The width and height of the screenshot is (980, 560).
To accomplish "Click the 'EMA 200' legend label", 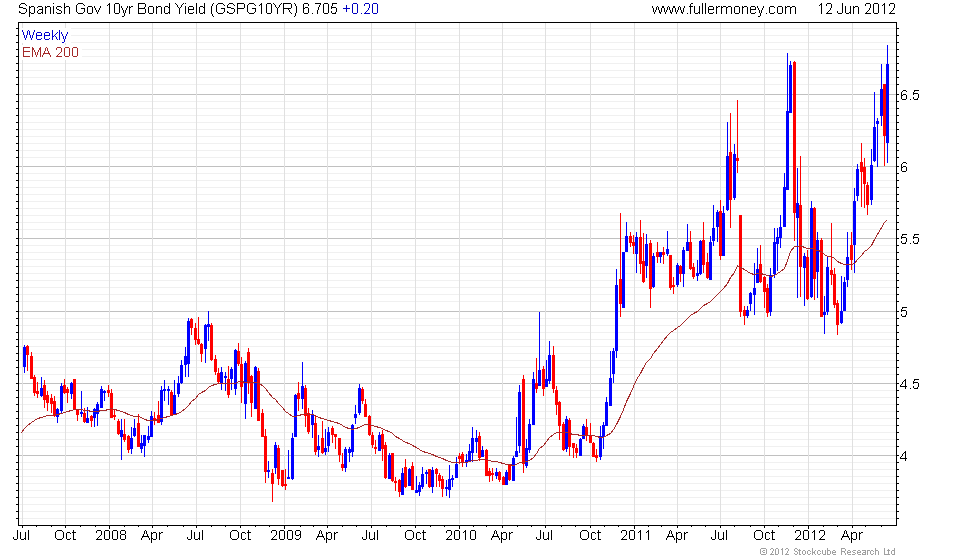I will [50, 52].
